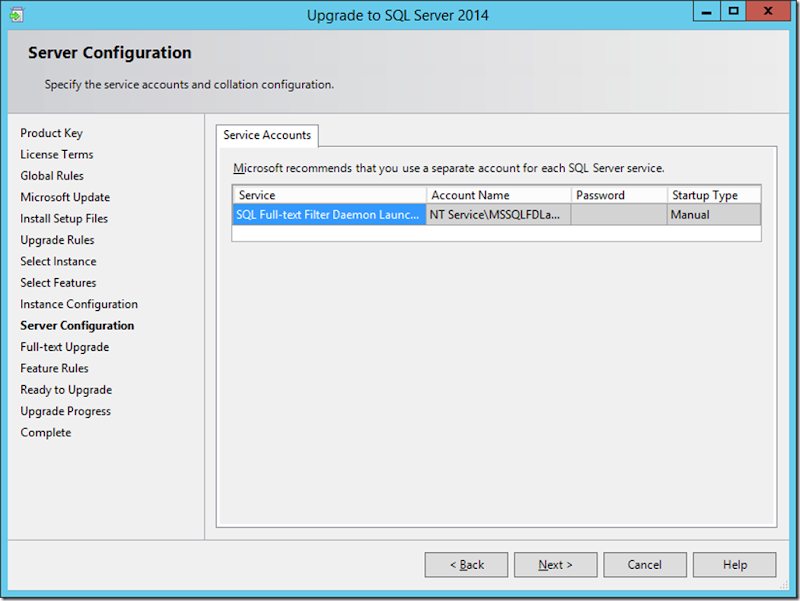This screenshot has width=800, height=601.
Task: Click the SQL Server setup icon in title bar
Action: 16,15
